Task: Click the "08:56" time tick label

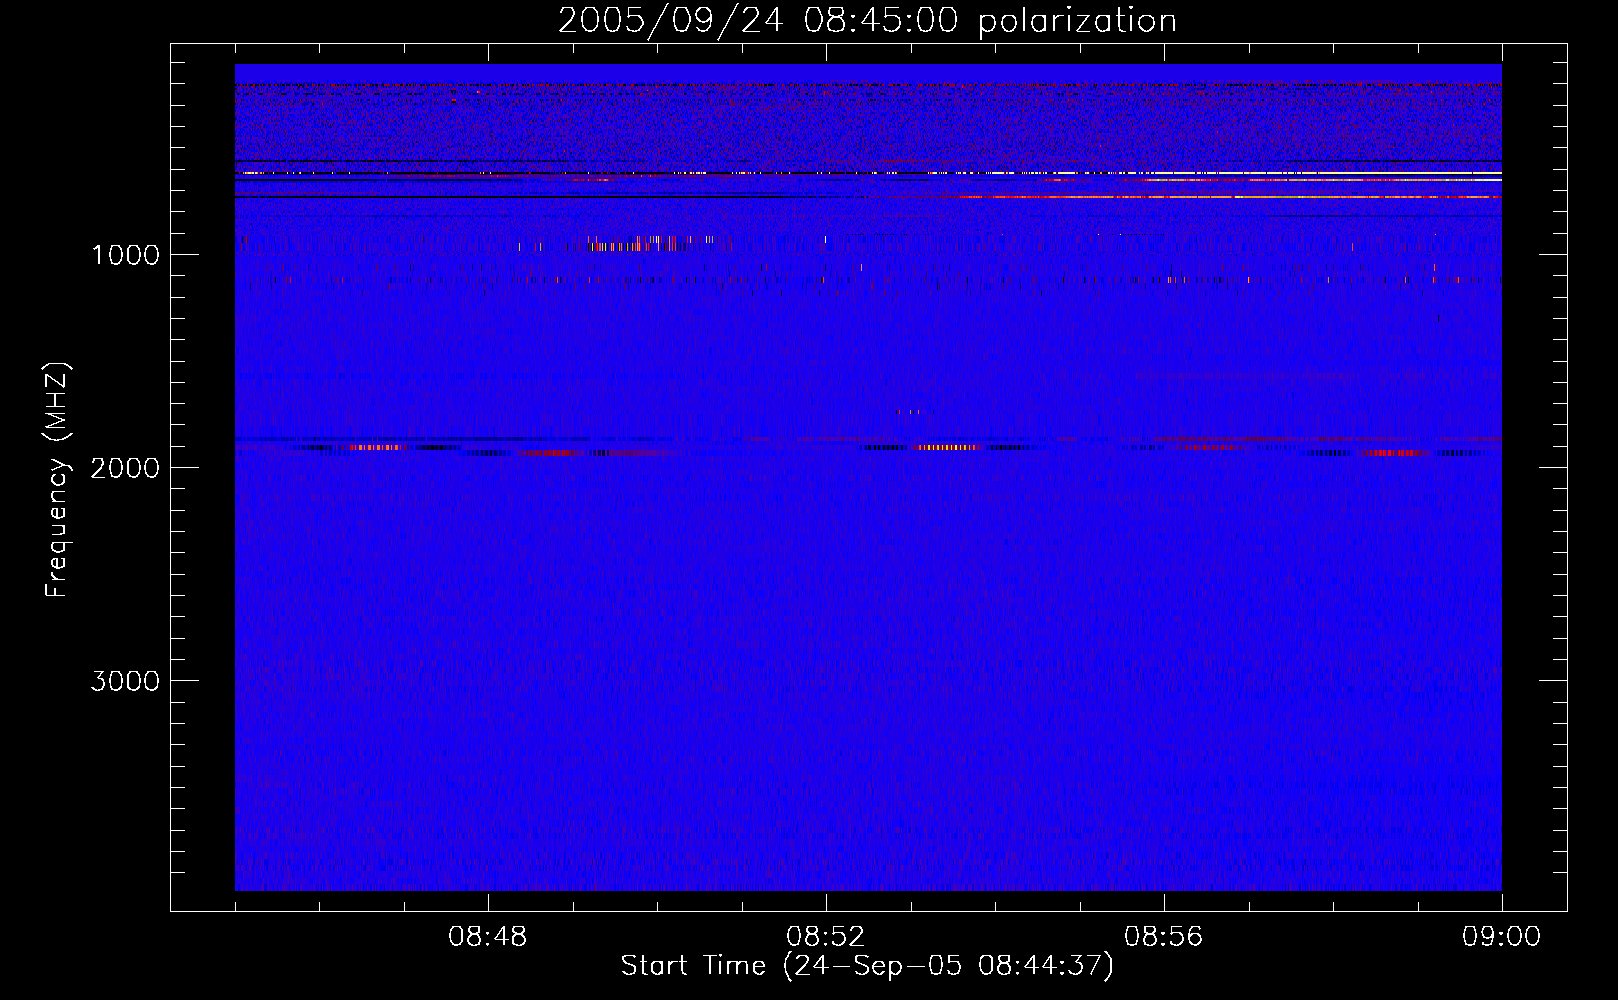Action: (1163, 937)
